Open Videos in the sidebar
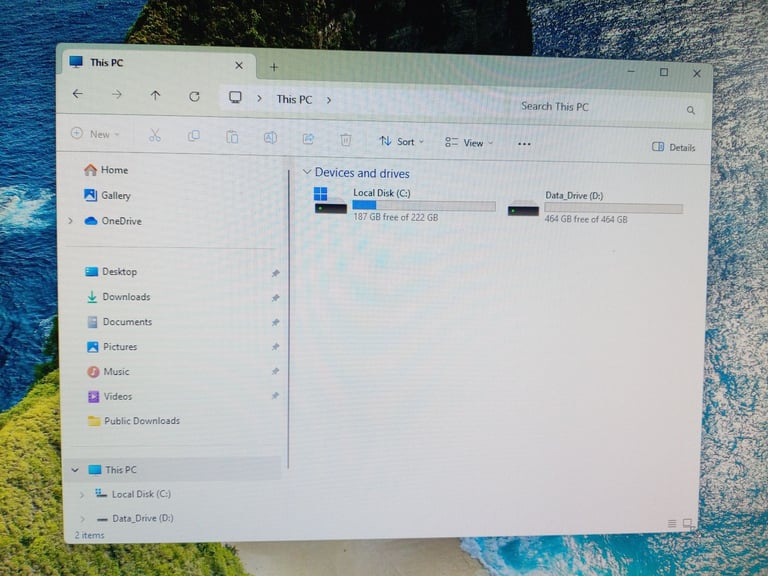Viewport: 768px width, 576px height. pyautogui.click(x=110, y=396)
